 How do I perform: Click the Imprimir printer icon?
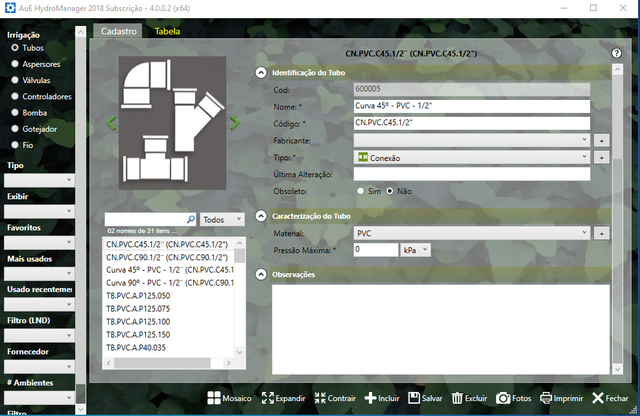tap(546, 398)
